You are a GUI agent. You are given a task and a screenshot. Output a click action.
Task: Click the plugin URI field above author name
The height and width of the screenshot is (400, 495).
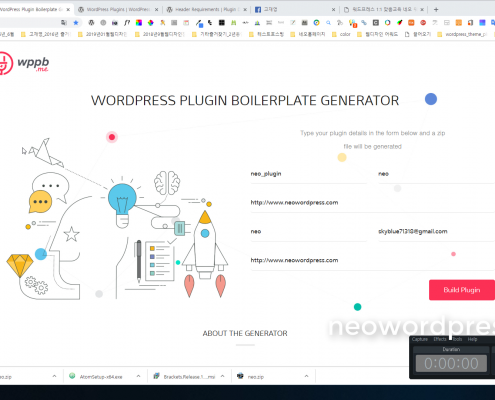click(x=373, y=203)
